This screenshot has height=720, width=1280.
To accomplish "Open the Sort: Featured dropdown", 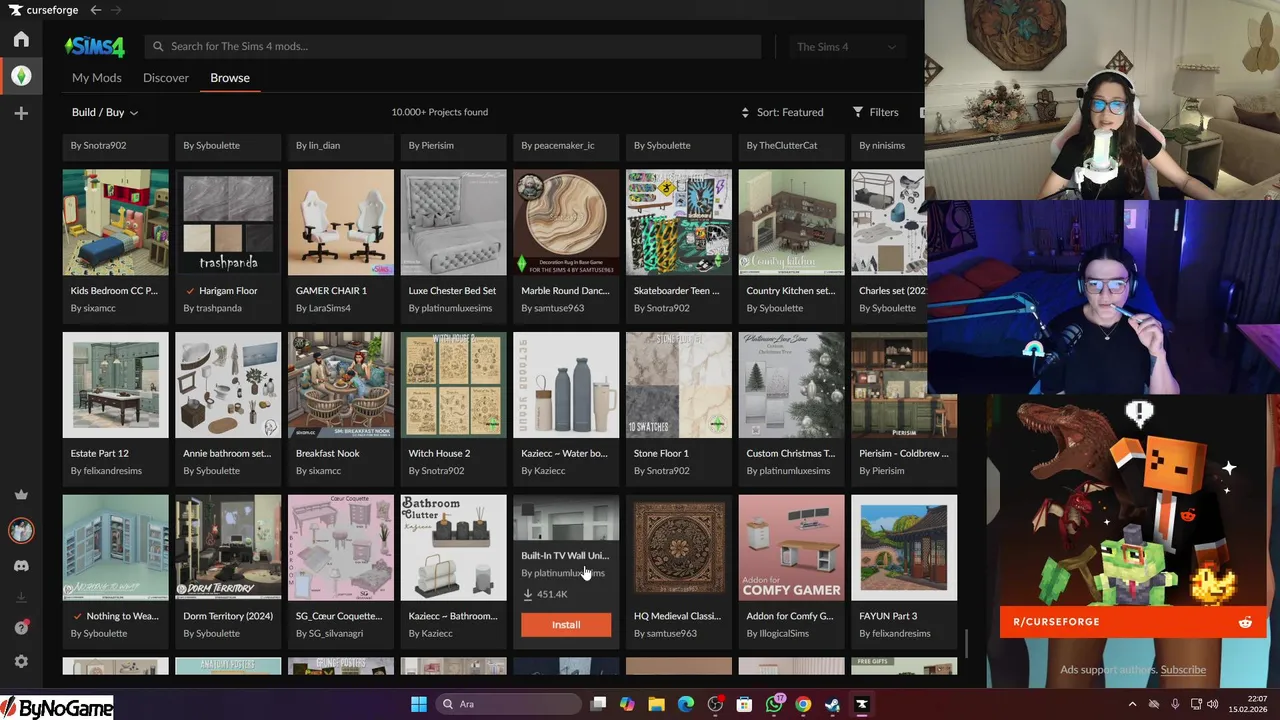I will (x=782, y=112).
